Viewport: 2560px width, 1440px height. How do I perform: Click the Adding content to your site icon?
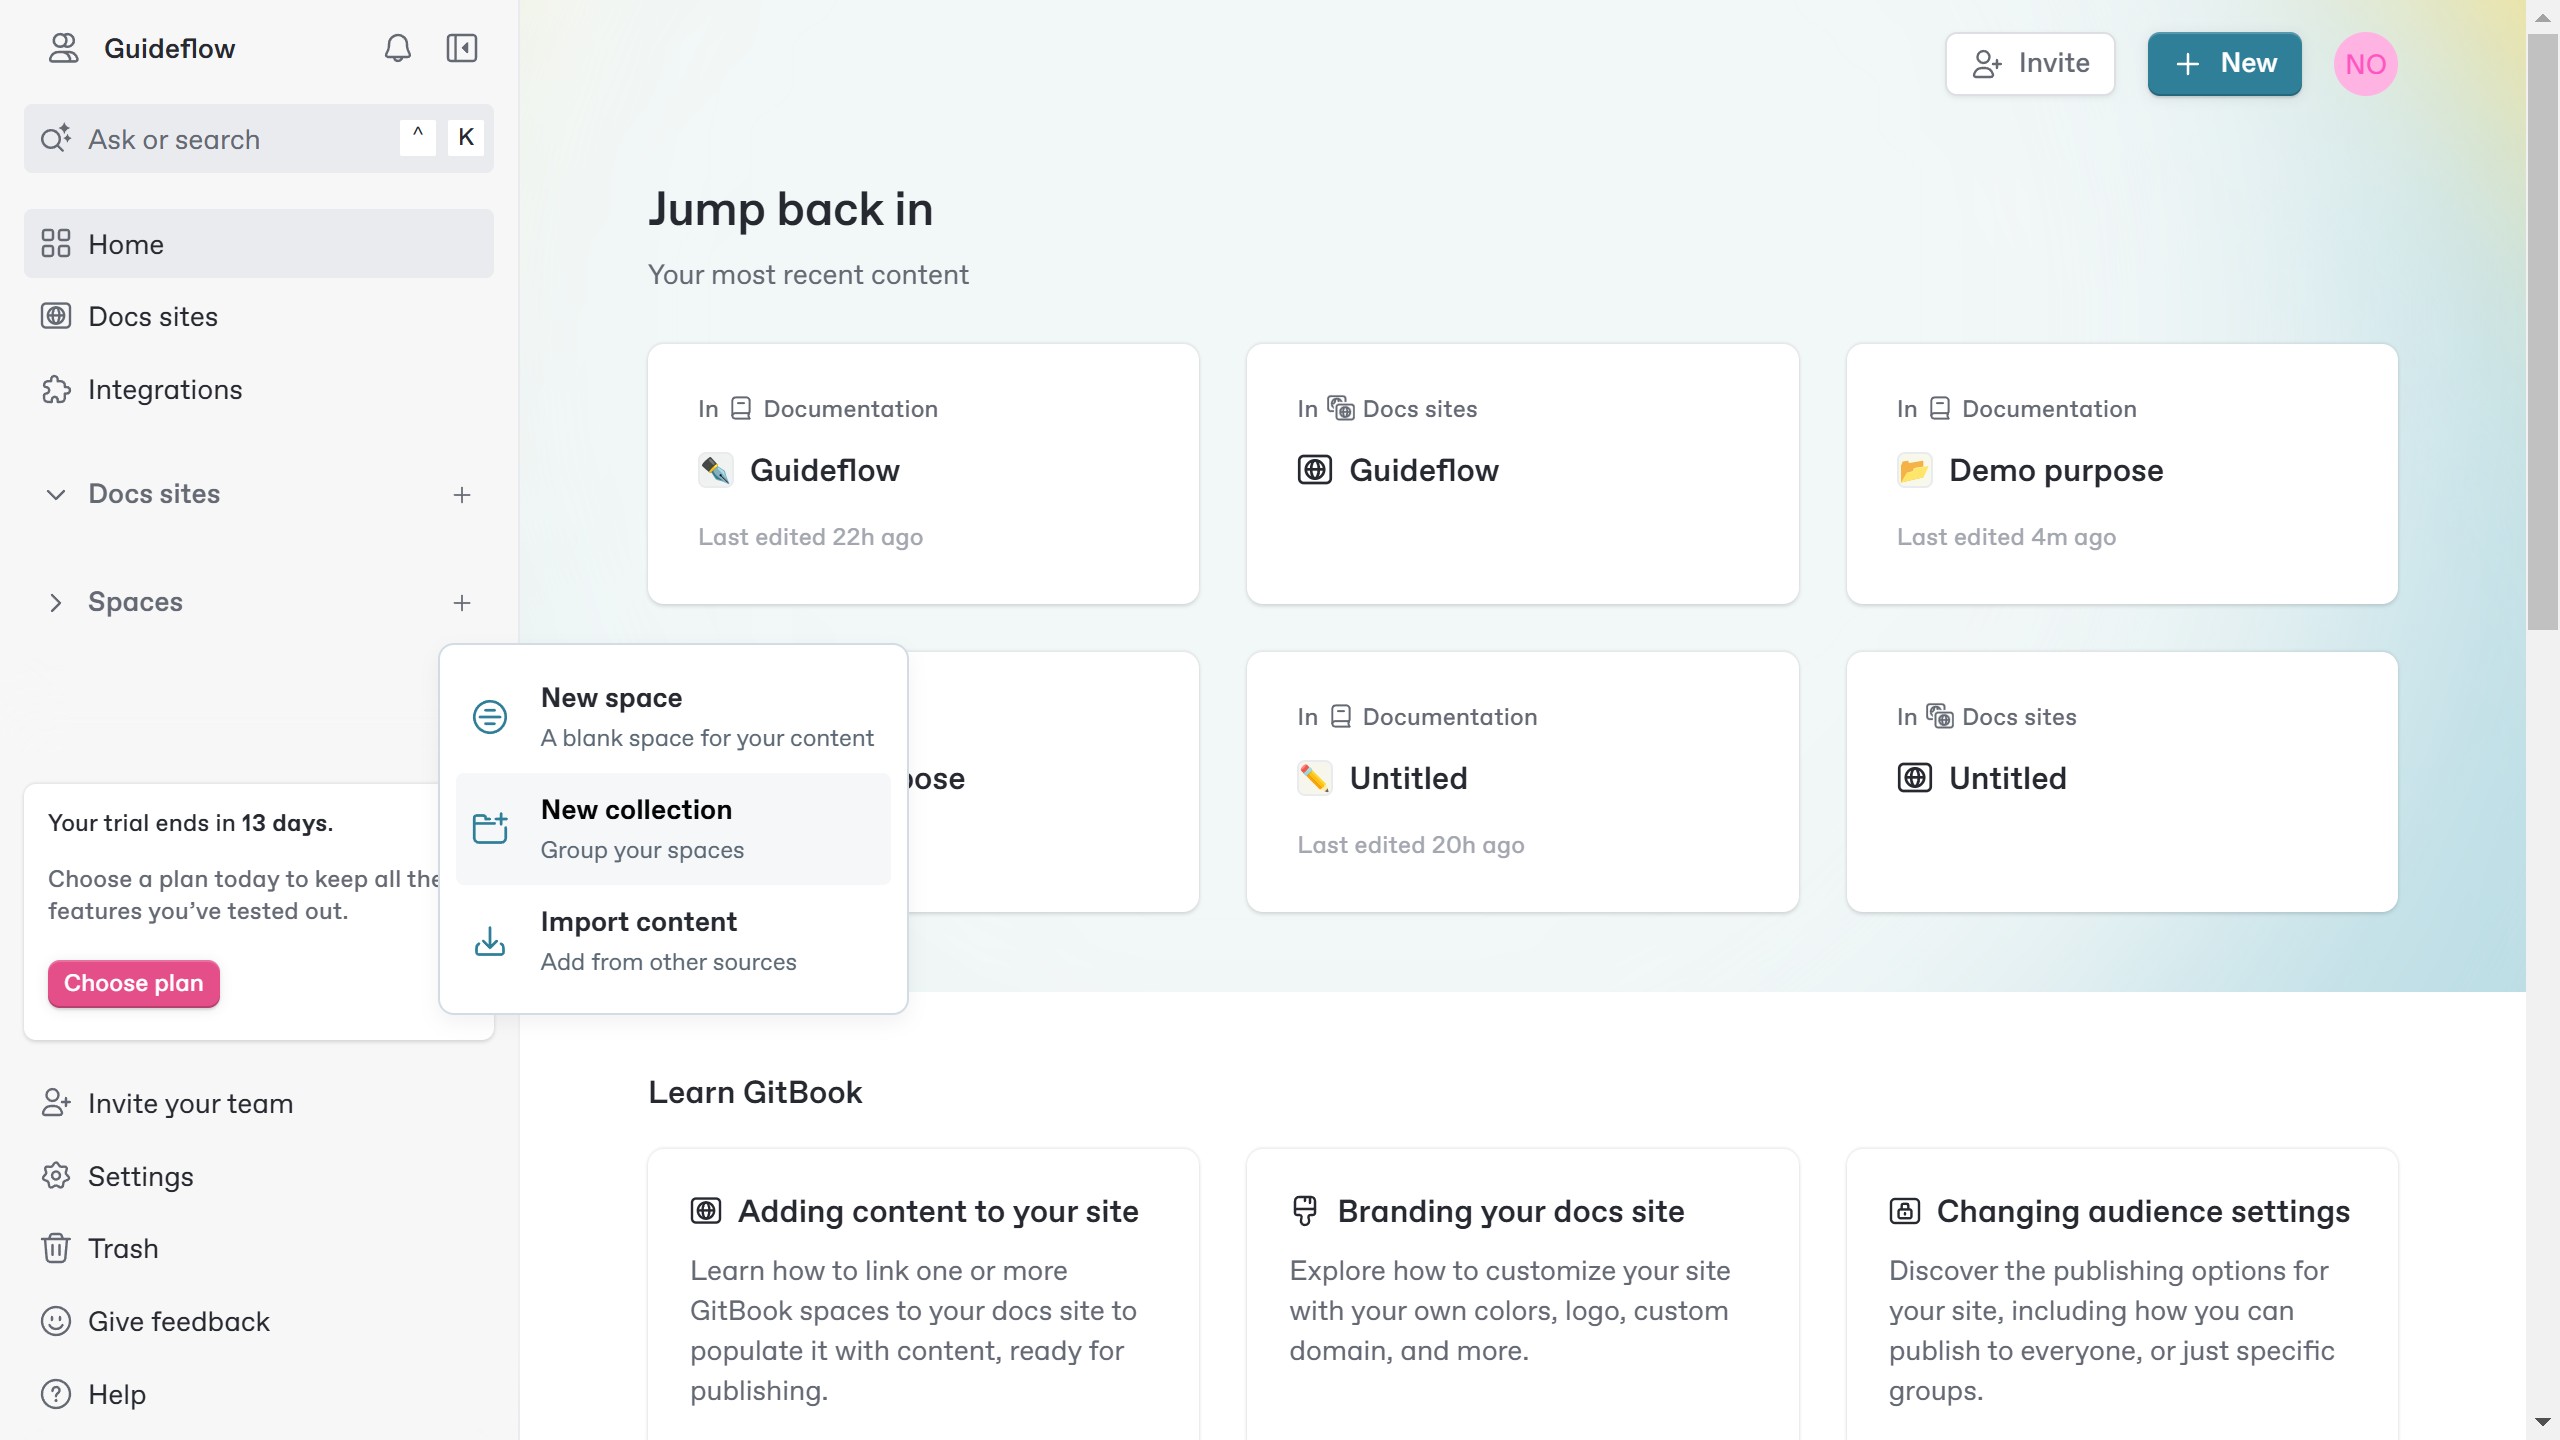point(706,1211)
